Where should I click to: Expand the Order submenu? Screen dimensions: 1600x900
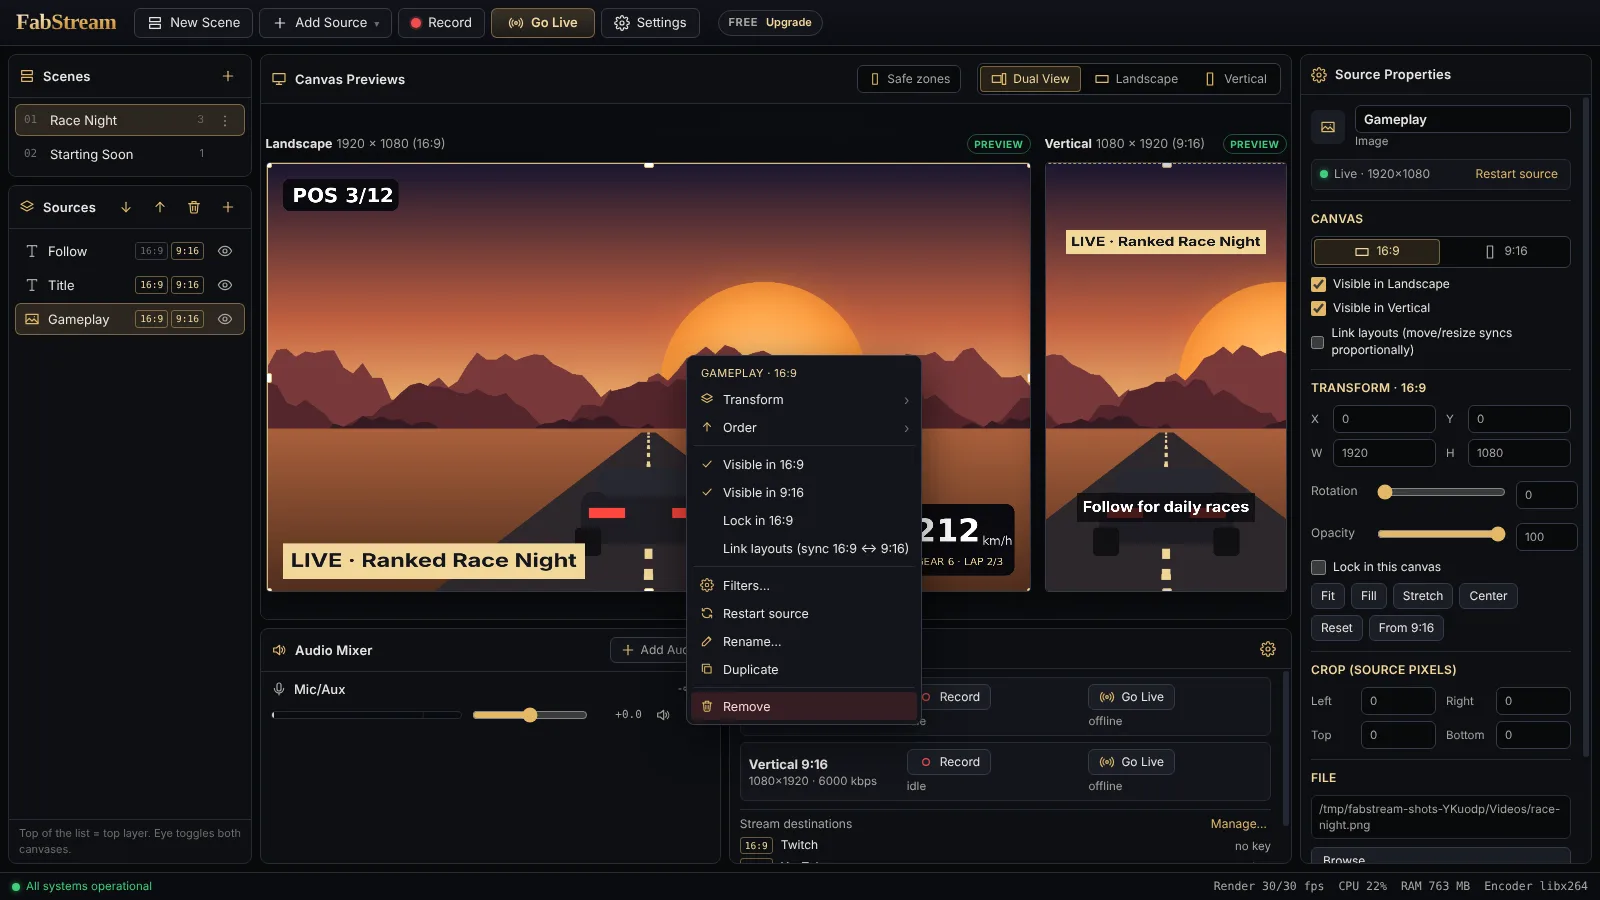tap(804, 427)
